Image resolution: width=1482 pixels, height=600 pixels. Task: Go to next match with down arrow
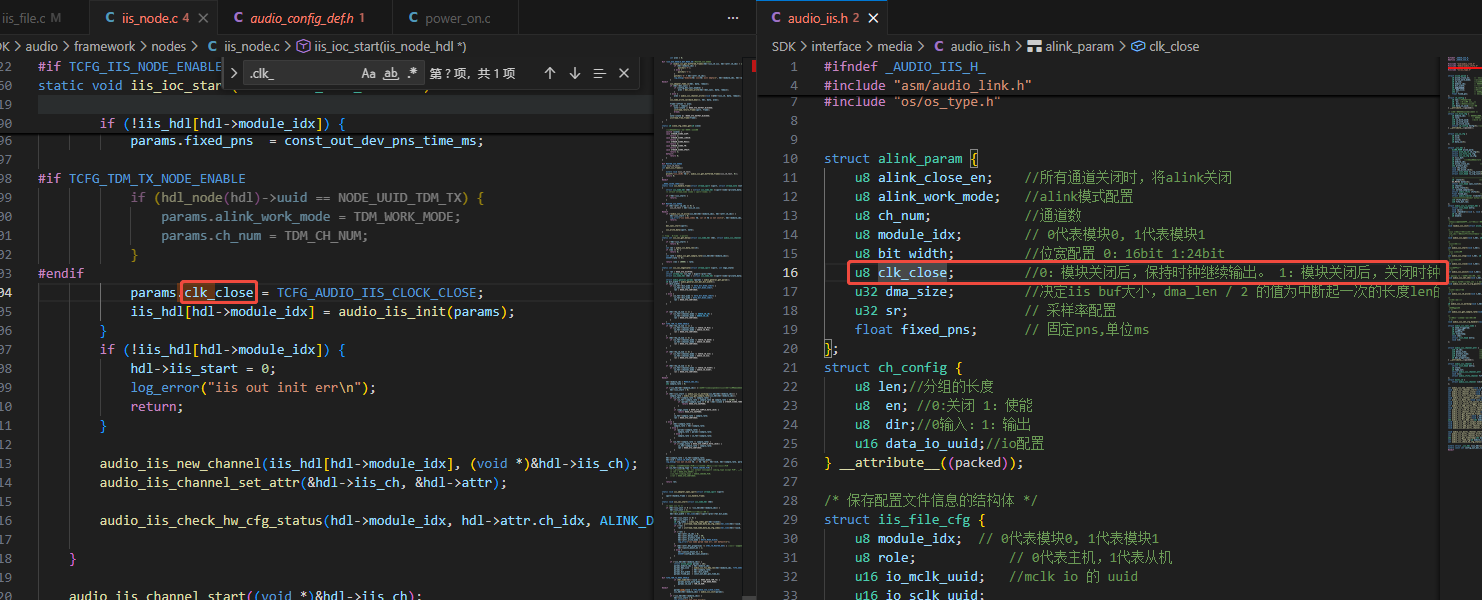point(574,73)
